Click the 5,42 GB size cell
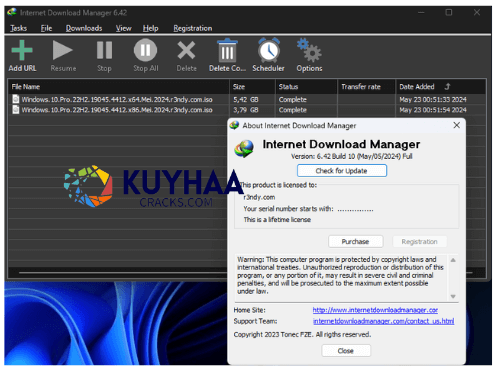The height and width of the screenshot is (367, 493). pyautogui.click(x=246, y=99)
